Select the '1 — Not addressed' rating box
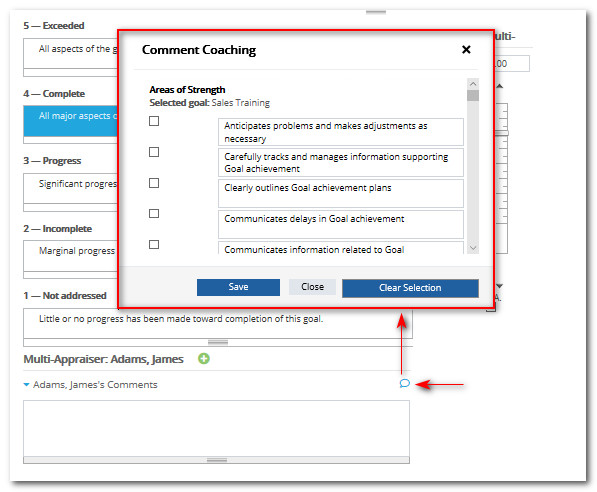 coord(218,323)
